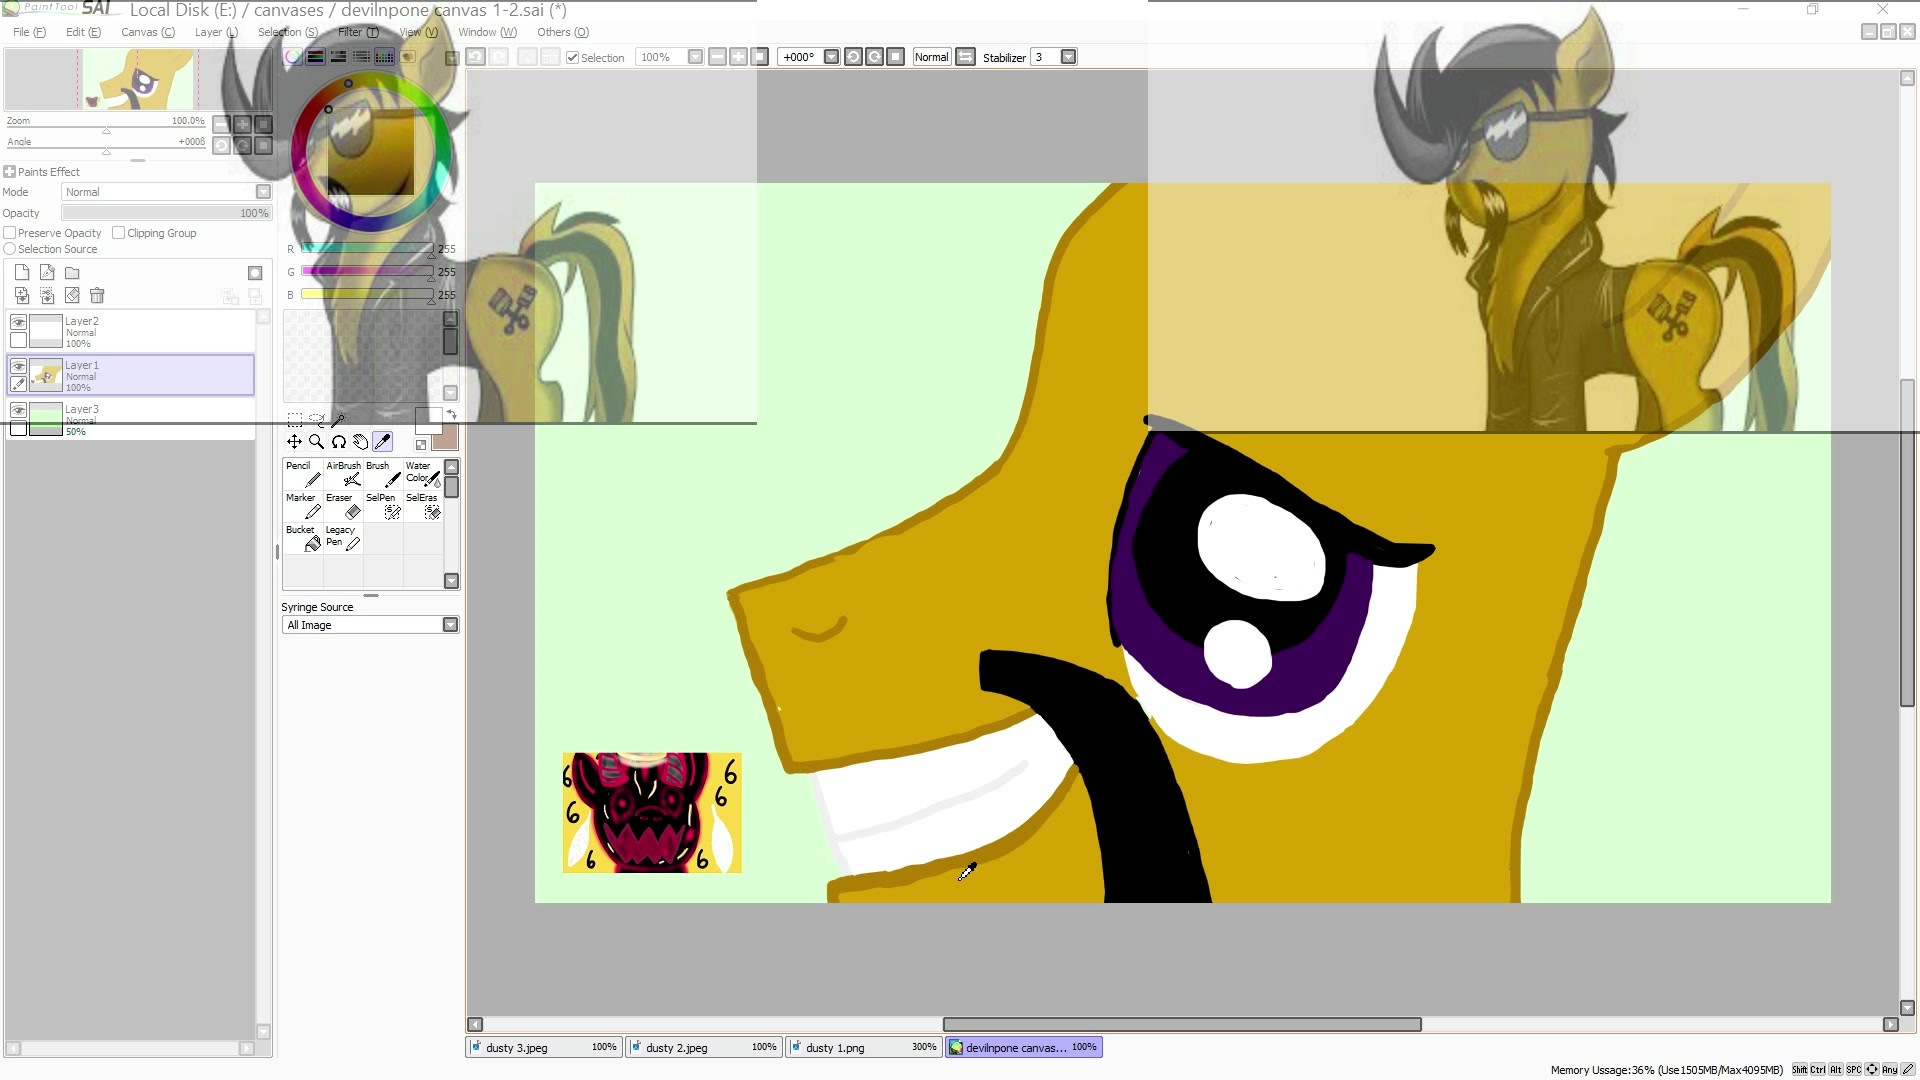Merge the layer down
Screen dimensions: 1920x1080
(47, 296)
